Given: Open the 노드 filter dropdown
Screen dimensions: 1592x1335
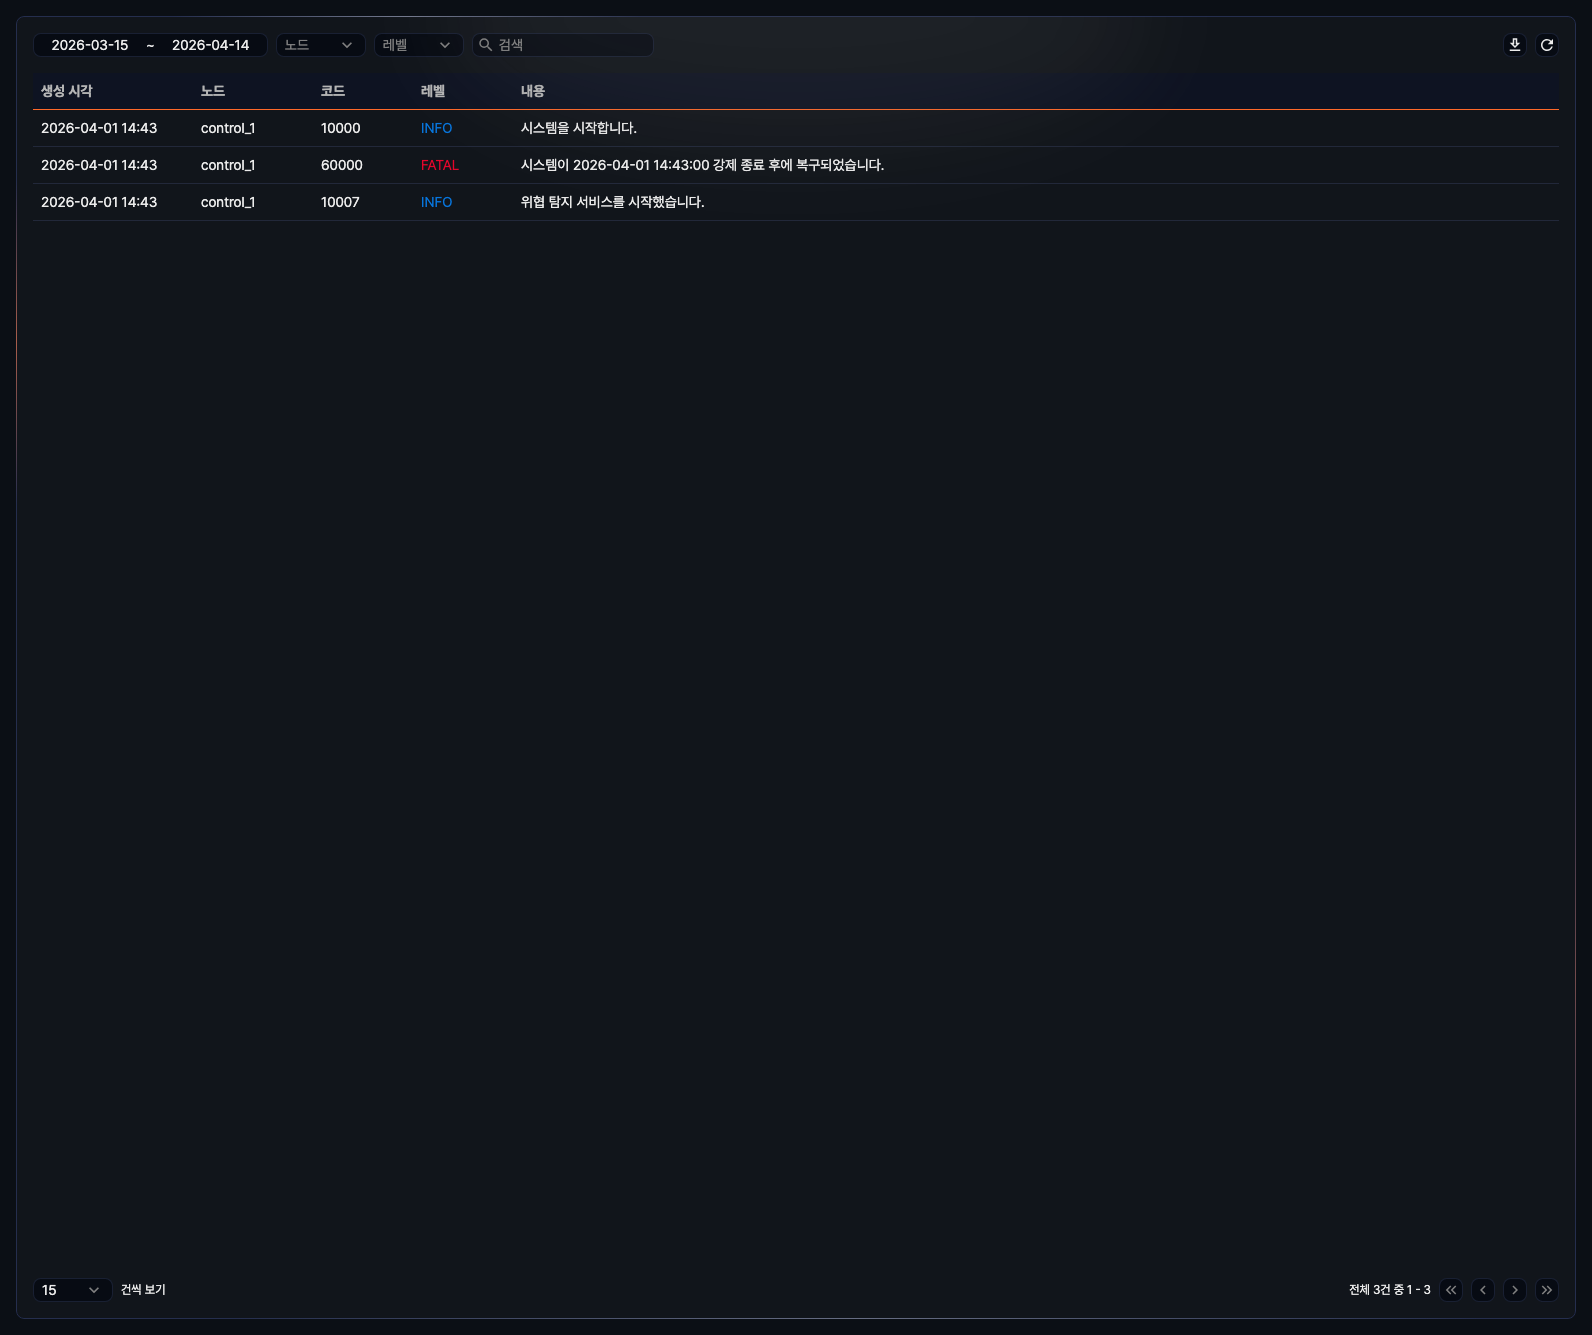Looking at the screenshot, I should pos(320,45).
